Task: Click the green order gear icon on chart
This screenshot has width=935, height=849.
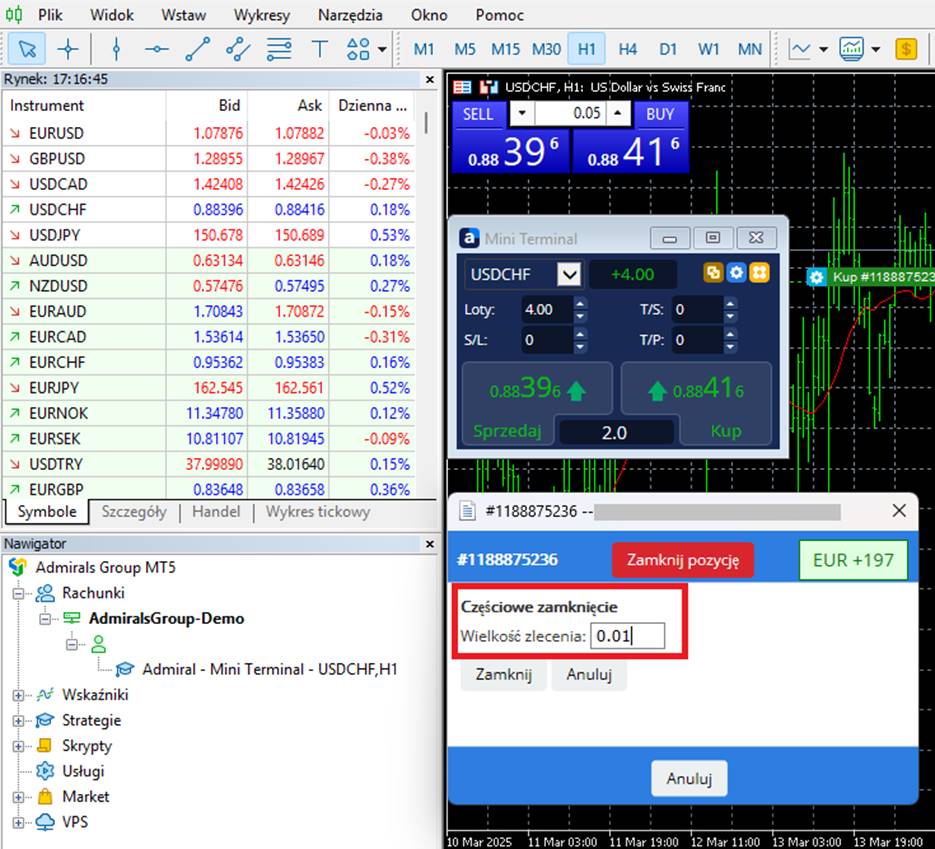Action: click(816, 277)
